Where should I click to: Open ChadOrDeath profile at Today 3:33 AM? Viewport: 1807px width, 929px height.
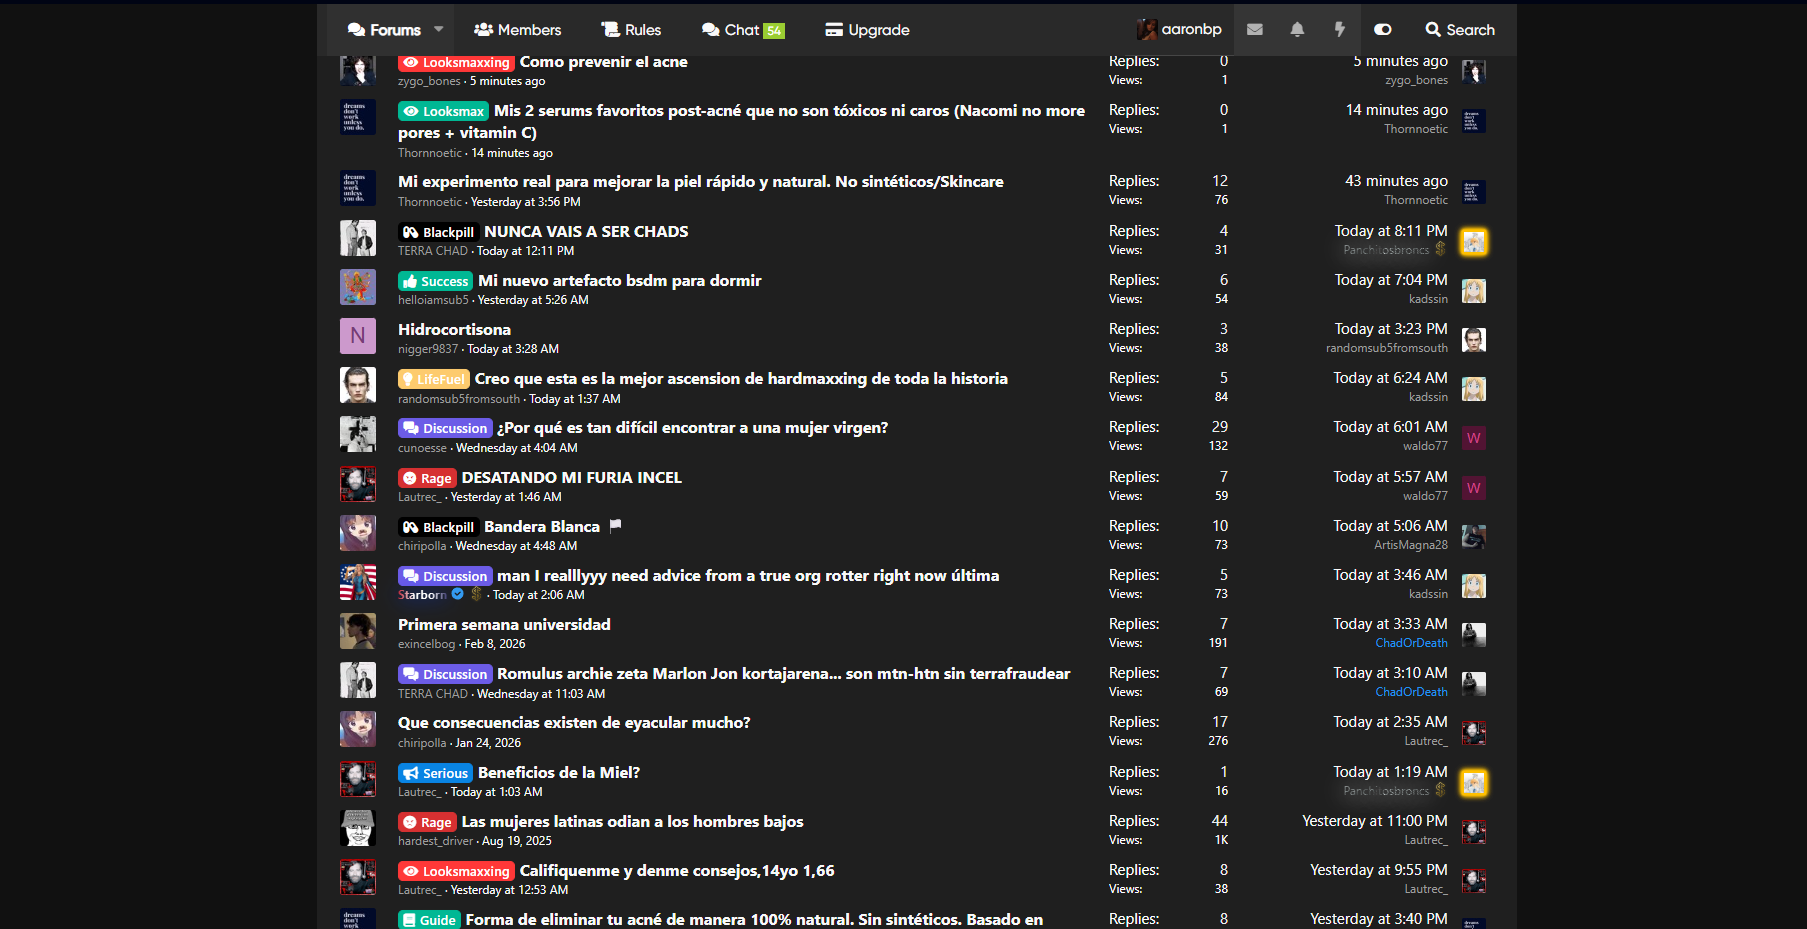(1411, 643)
